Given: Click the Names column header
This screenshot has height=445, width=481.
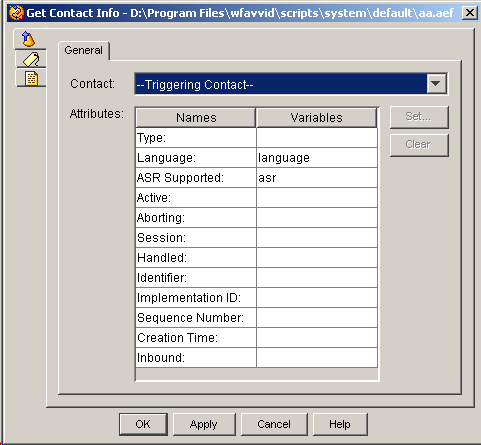Looking at the screenshot, I should pyautogui.click(x=196, y=118).
